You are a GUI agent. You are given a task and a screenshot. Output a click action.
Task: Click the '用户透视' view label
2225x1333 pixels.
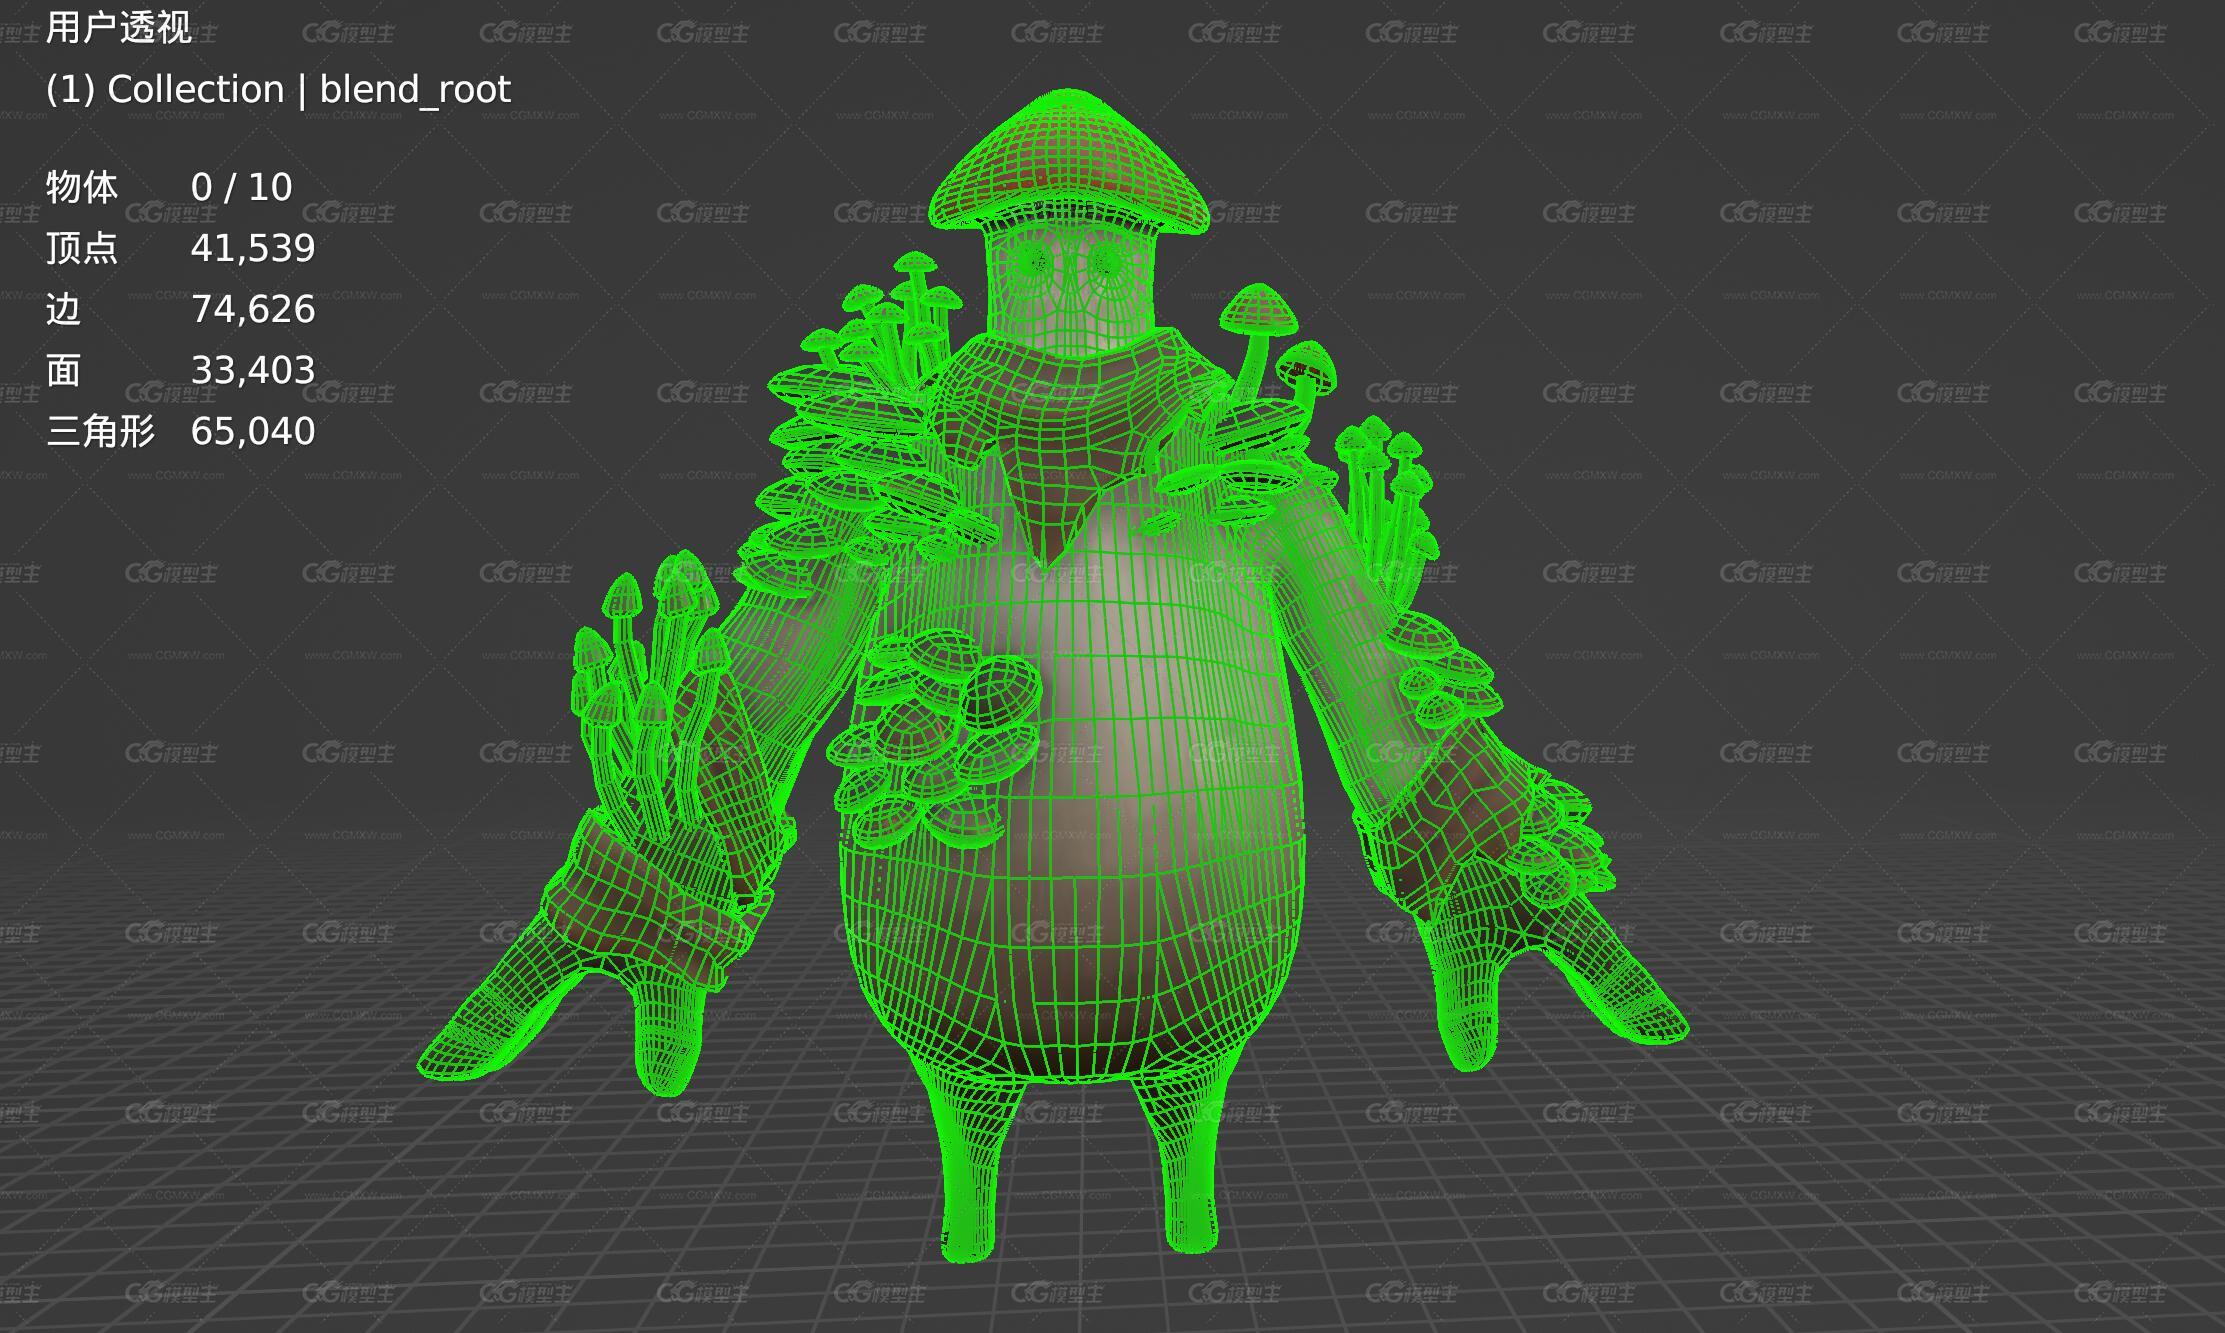point(118,27)
